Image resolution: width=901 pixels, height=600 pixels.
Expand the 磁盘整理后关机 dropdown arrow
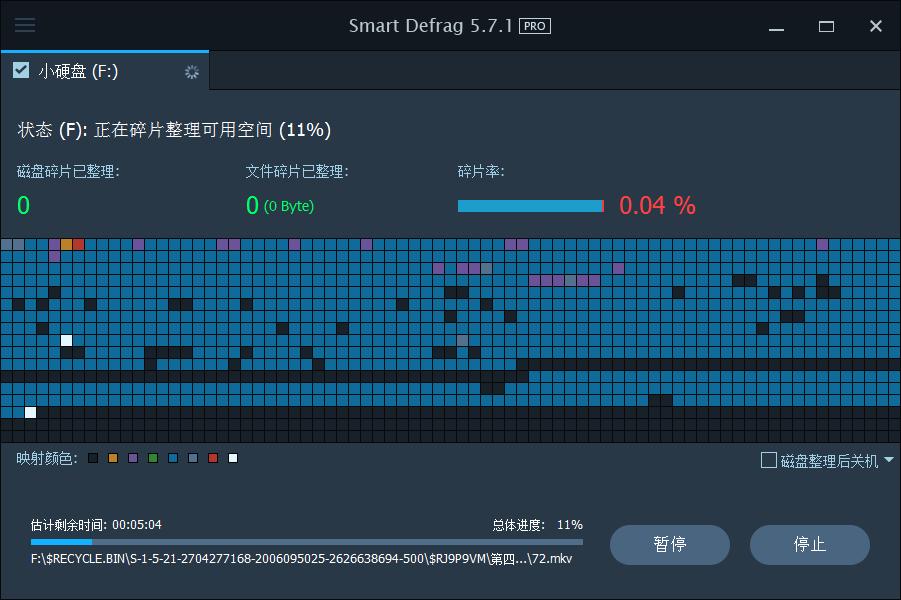(889, 460)
